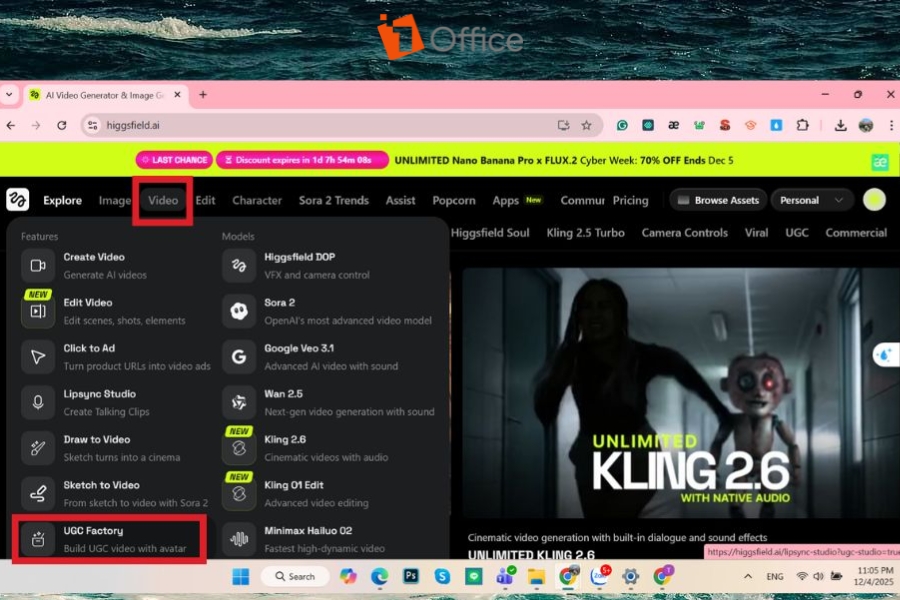Open Windows Start menu

click(240, 576)
